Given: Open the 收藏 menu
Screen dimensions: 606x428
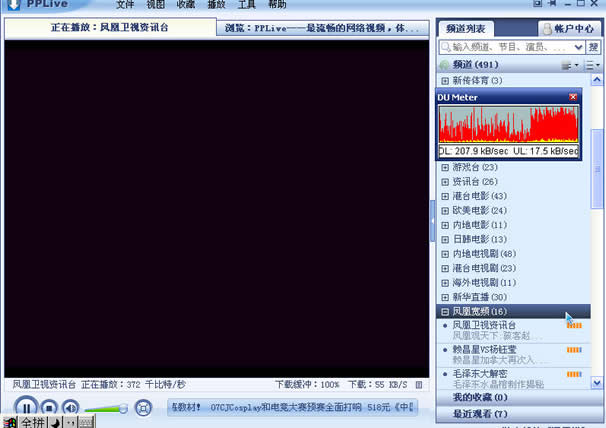Looking at the screenshot, I should (x=186, y=5).
